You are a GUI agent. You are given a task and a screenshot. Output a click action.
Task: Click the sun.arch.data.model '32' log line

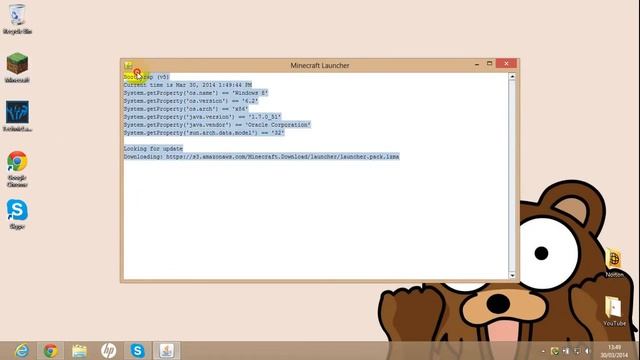tap(204, 133)
